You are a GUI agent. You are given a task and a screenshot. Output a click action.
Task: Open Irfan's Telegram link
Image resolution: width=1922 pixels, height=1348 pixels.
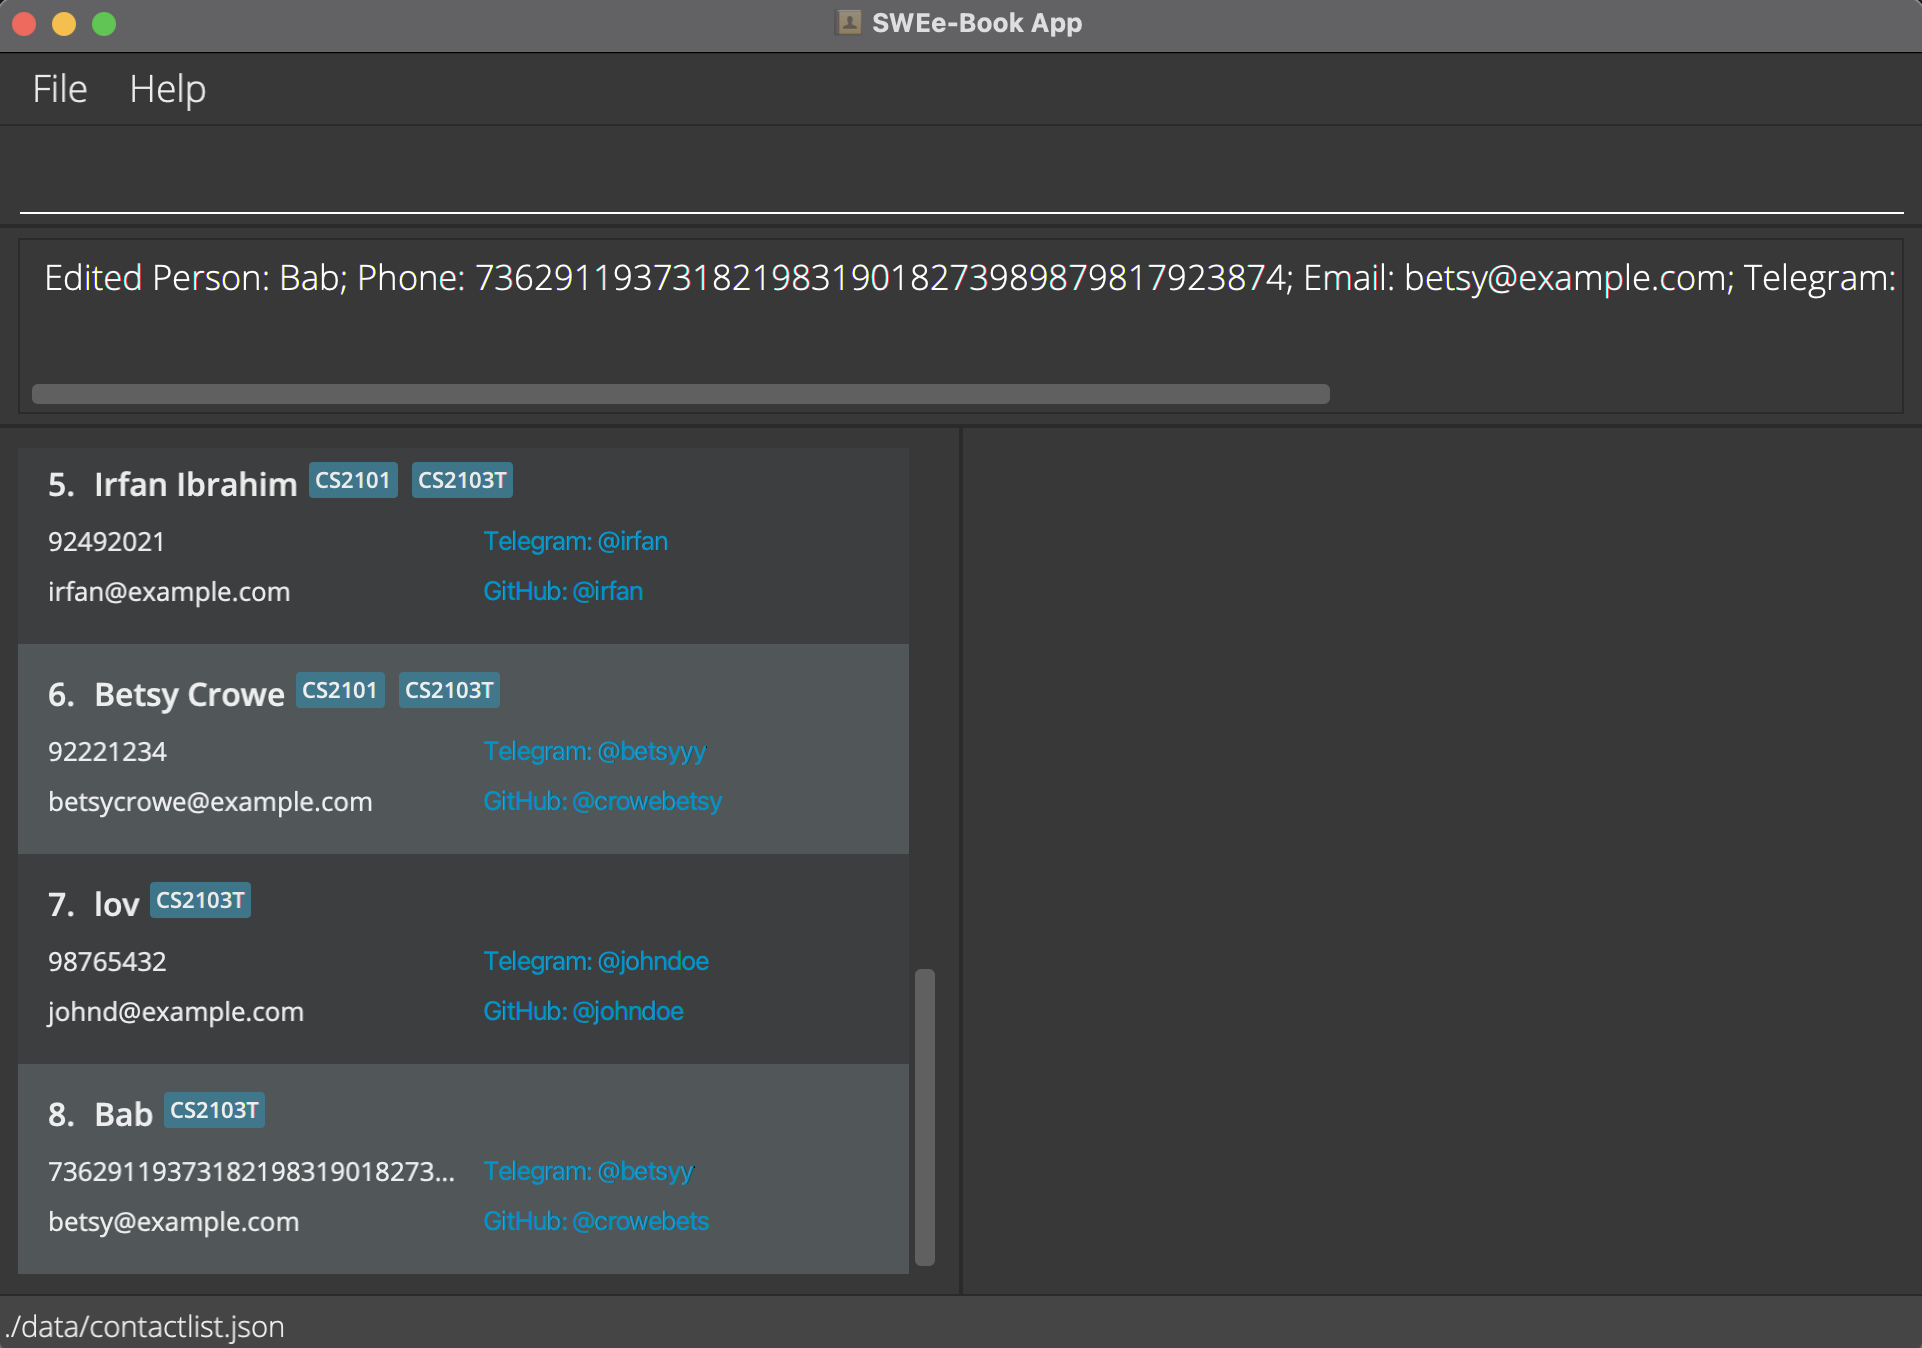[x=575, y=541]
